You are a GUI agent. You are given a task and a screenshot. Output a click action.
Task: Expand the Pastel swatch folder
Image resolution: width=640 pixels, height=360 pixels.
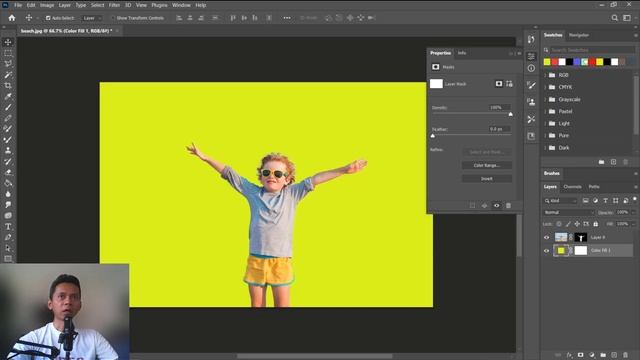tap(545, 111)
